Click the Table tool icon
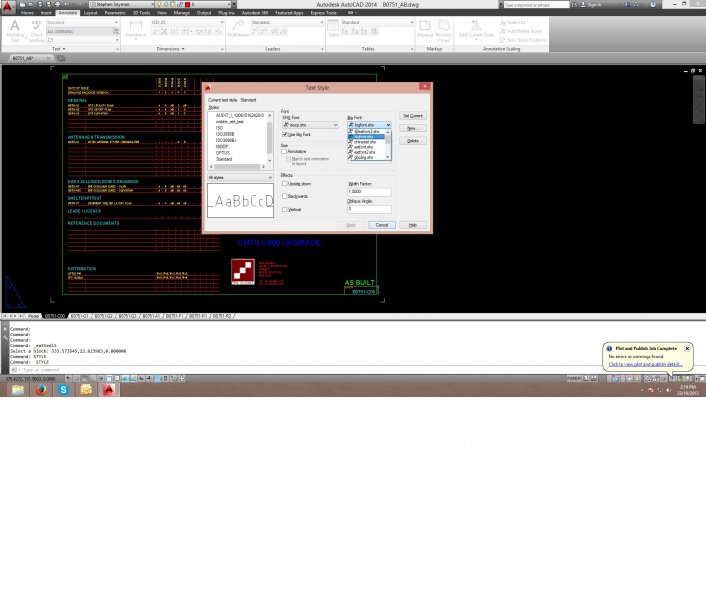 click(x=333, y=26)
